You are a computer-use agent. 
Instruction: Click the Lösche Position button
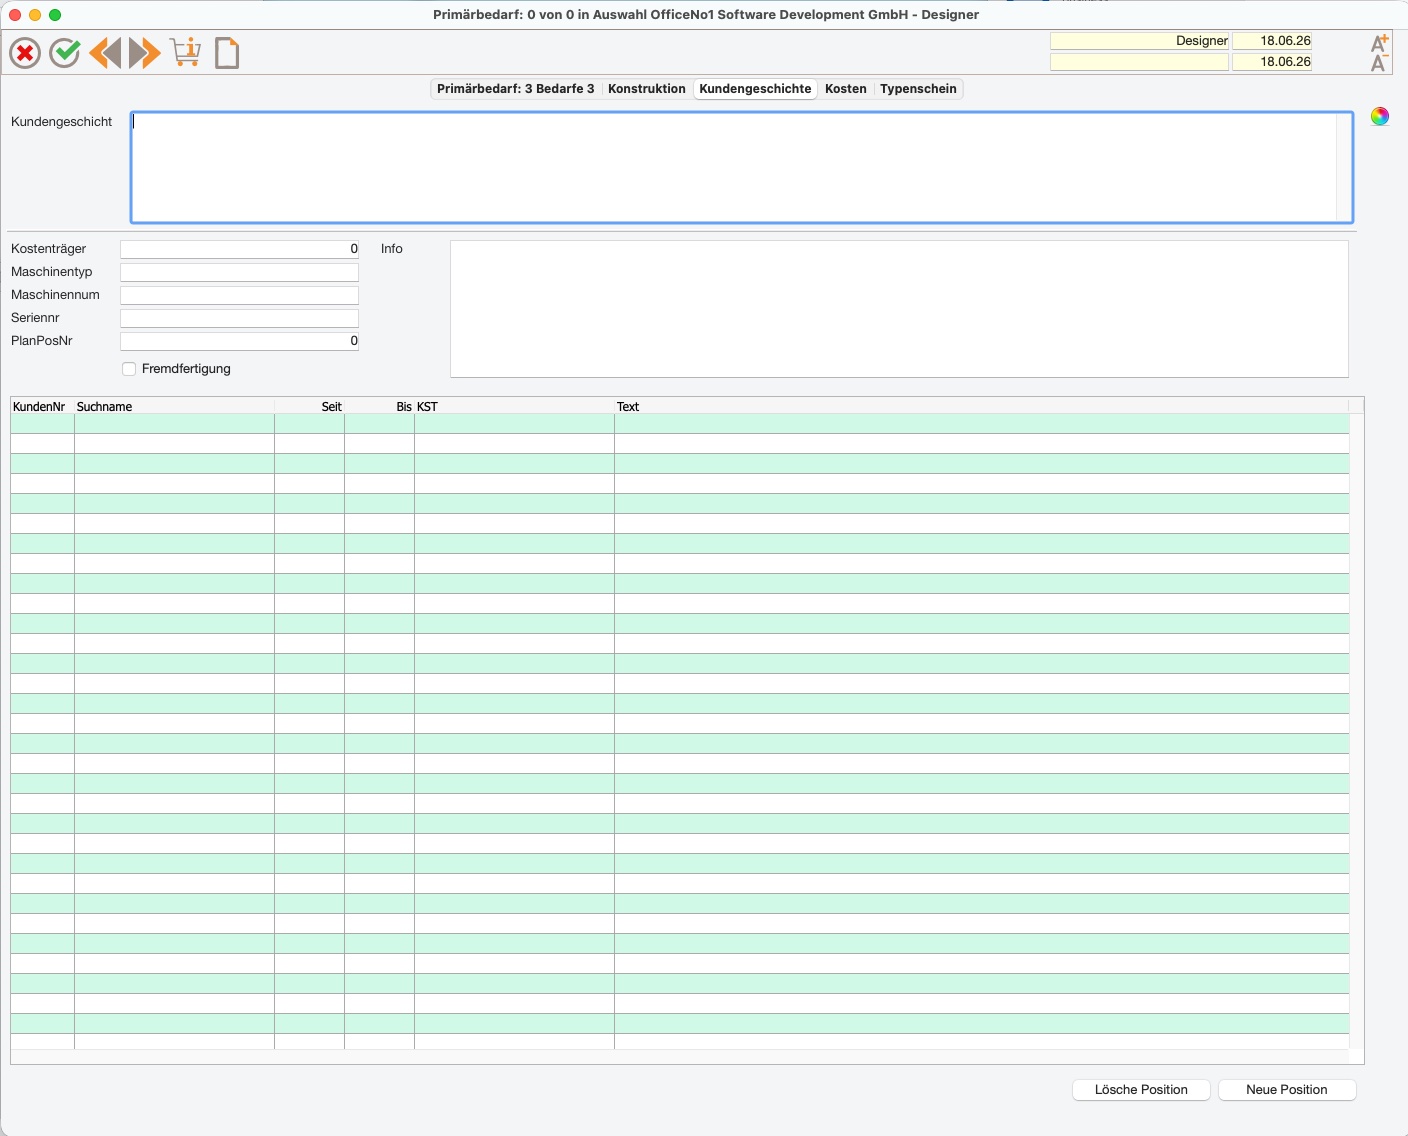coord(1141,1090)
